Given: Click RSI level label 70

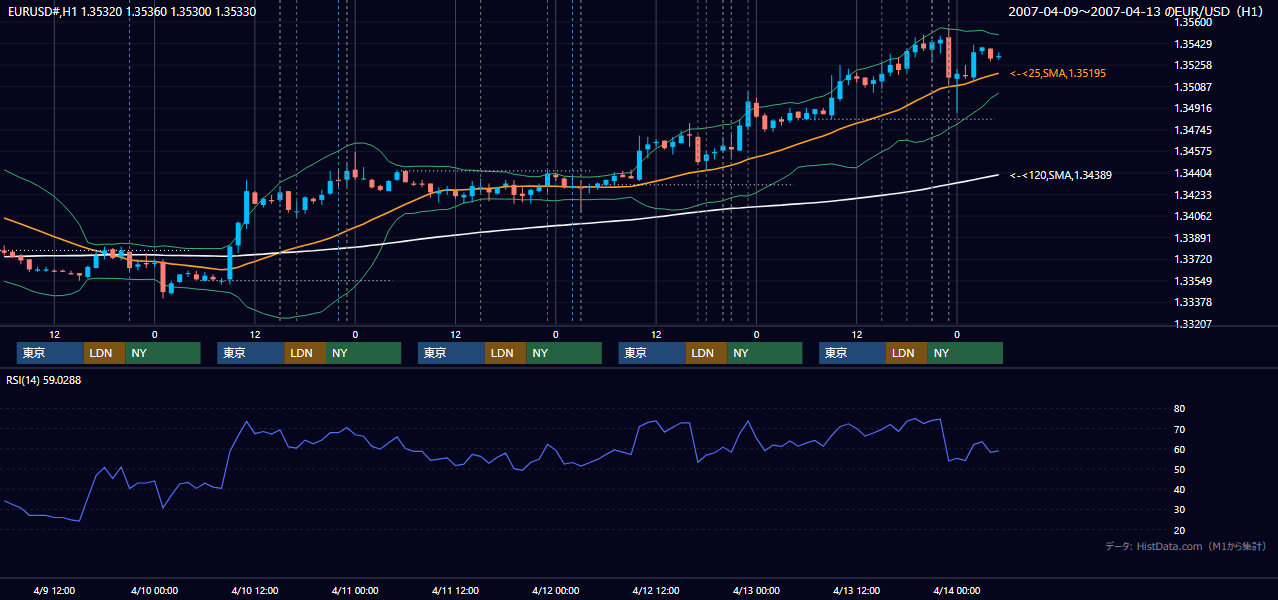Looking at the screenshot, I should pyautogui.click(x=1179, y=429).
